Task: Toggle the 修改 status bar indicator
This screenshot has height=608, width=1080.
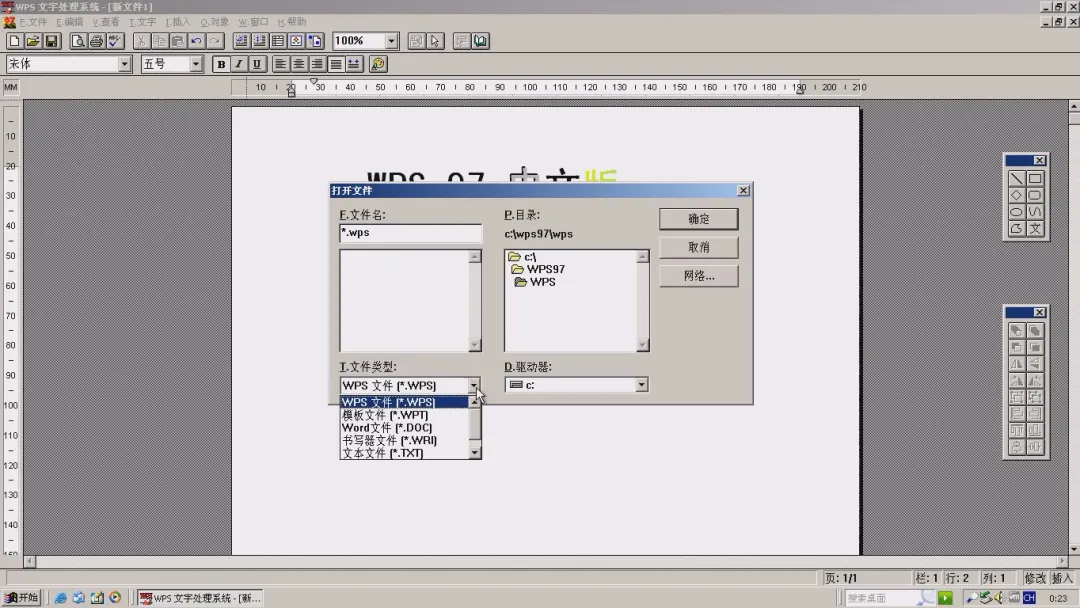Action: click(1035, 578)
